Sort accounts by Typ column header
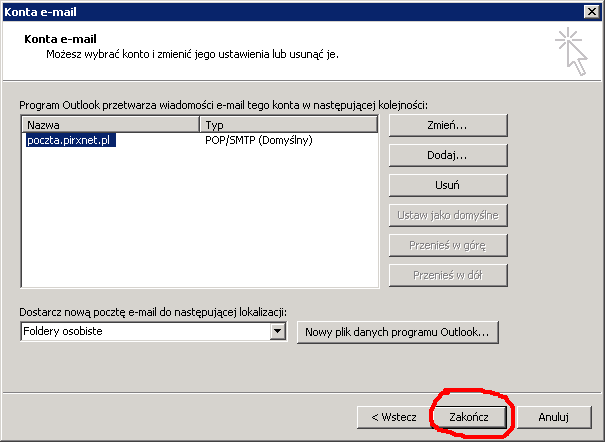 [288, 125]
